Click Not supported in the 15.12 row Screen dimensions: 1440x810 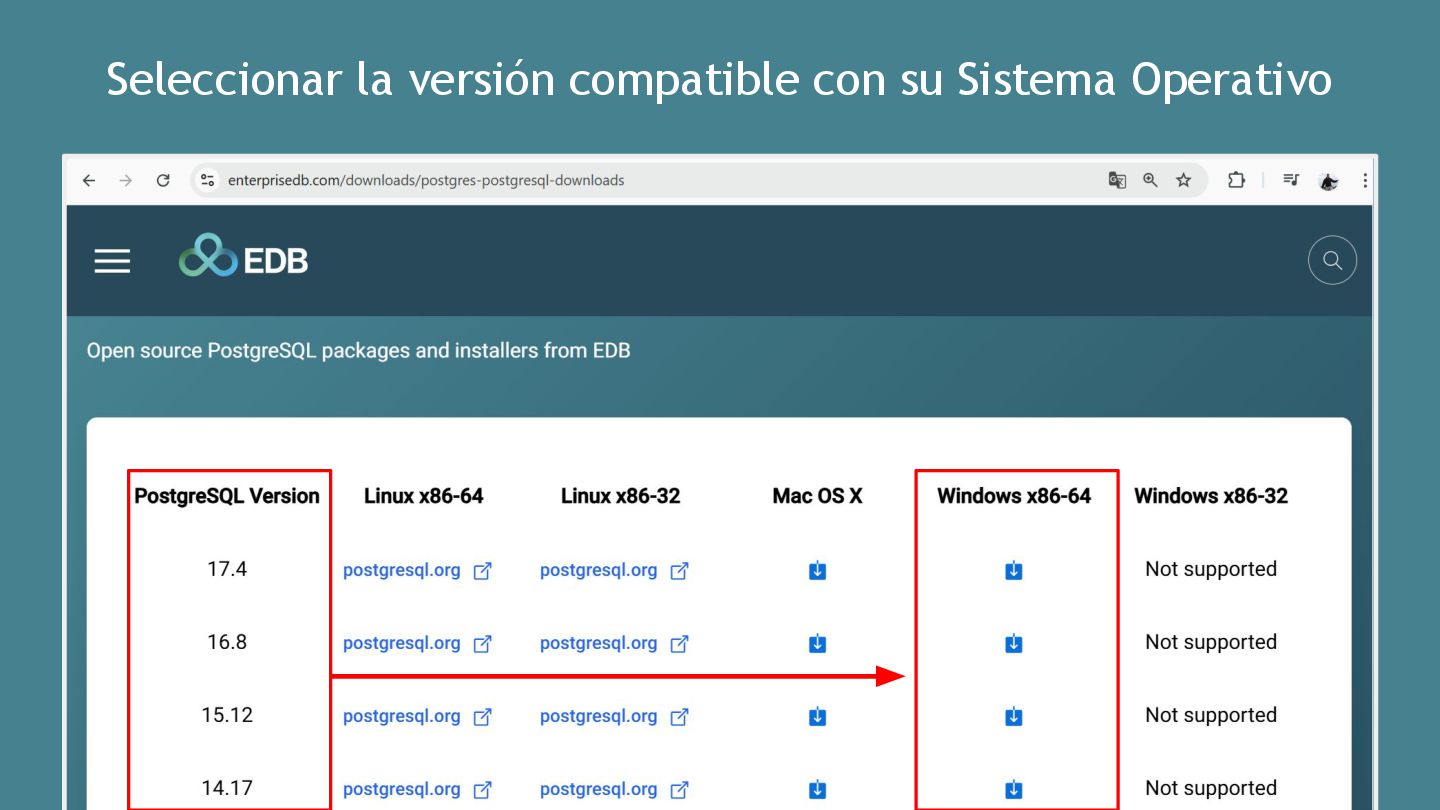tap(1211, 716)
